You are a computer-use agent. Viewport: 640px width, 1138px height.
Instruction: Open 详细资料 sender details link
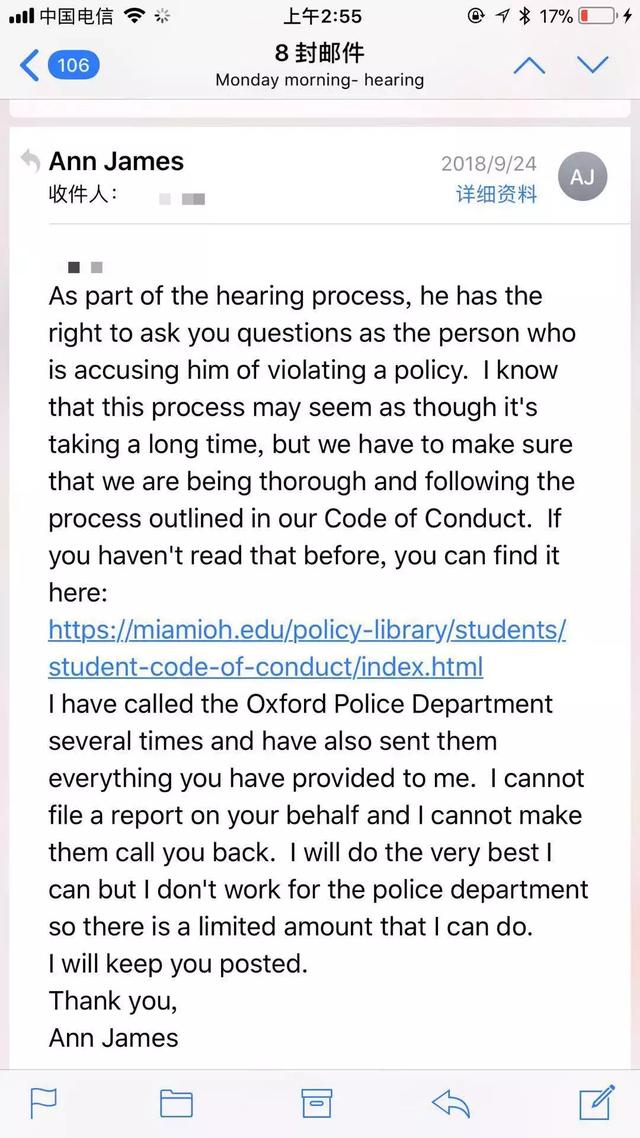pos(496,194)
